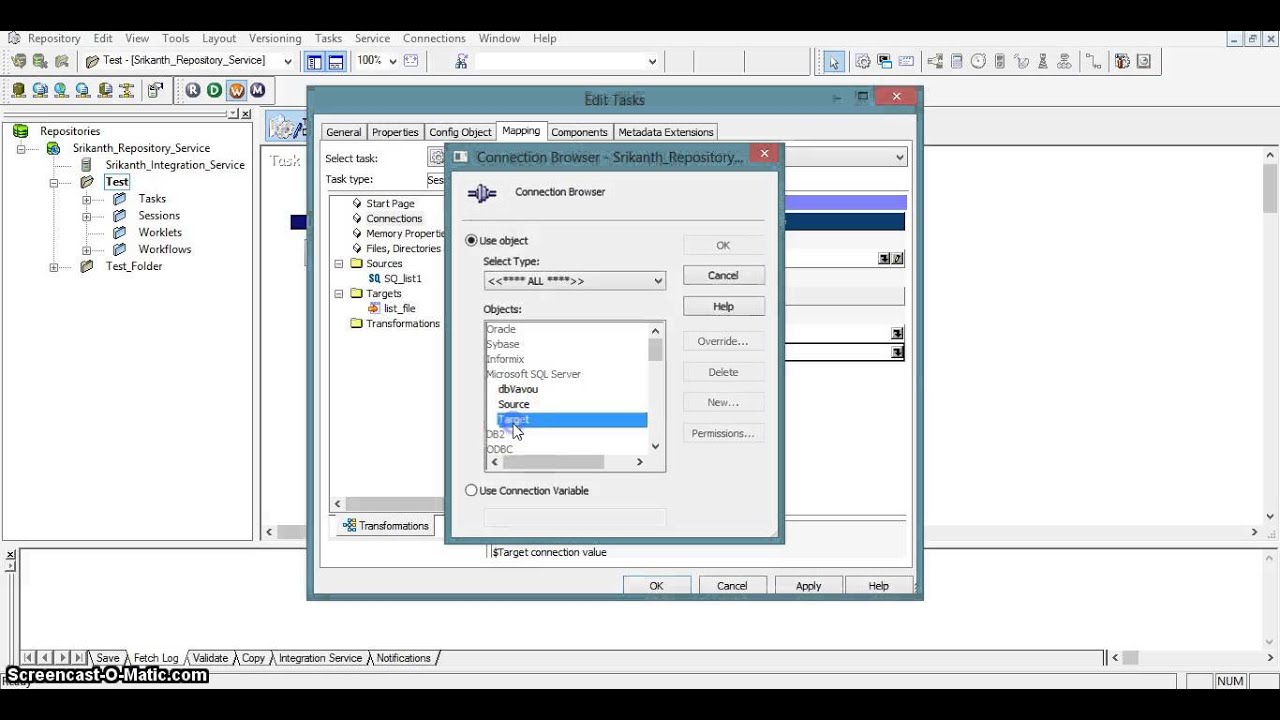
Task: Click the Objects list scroll down arrow
Action: point(655,447)
